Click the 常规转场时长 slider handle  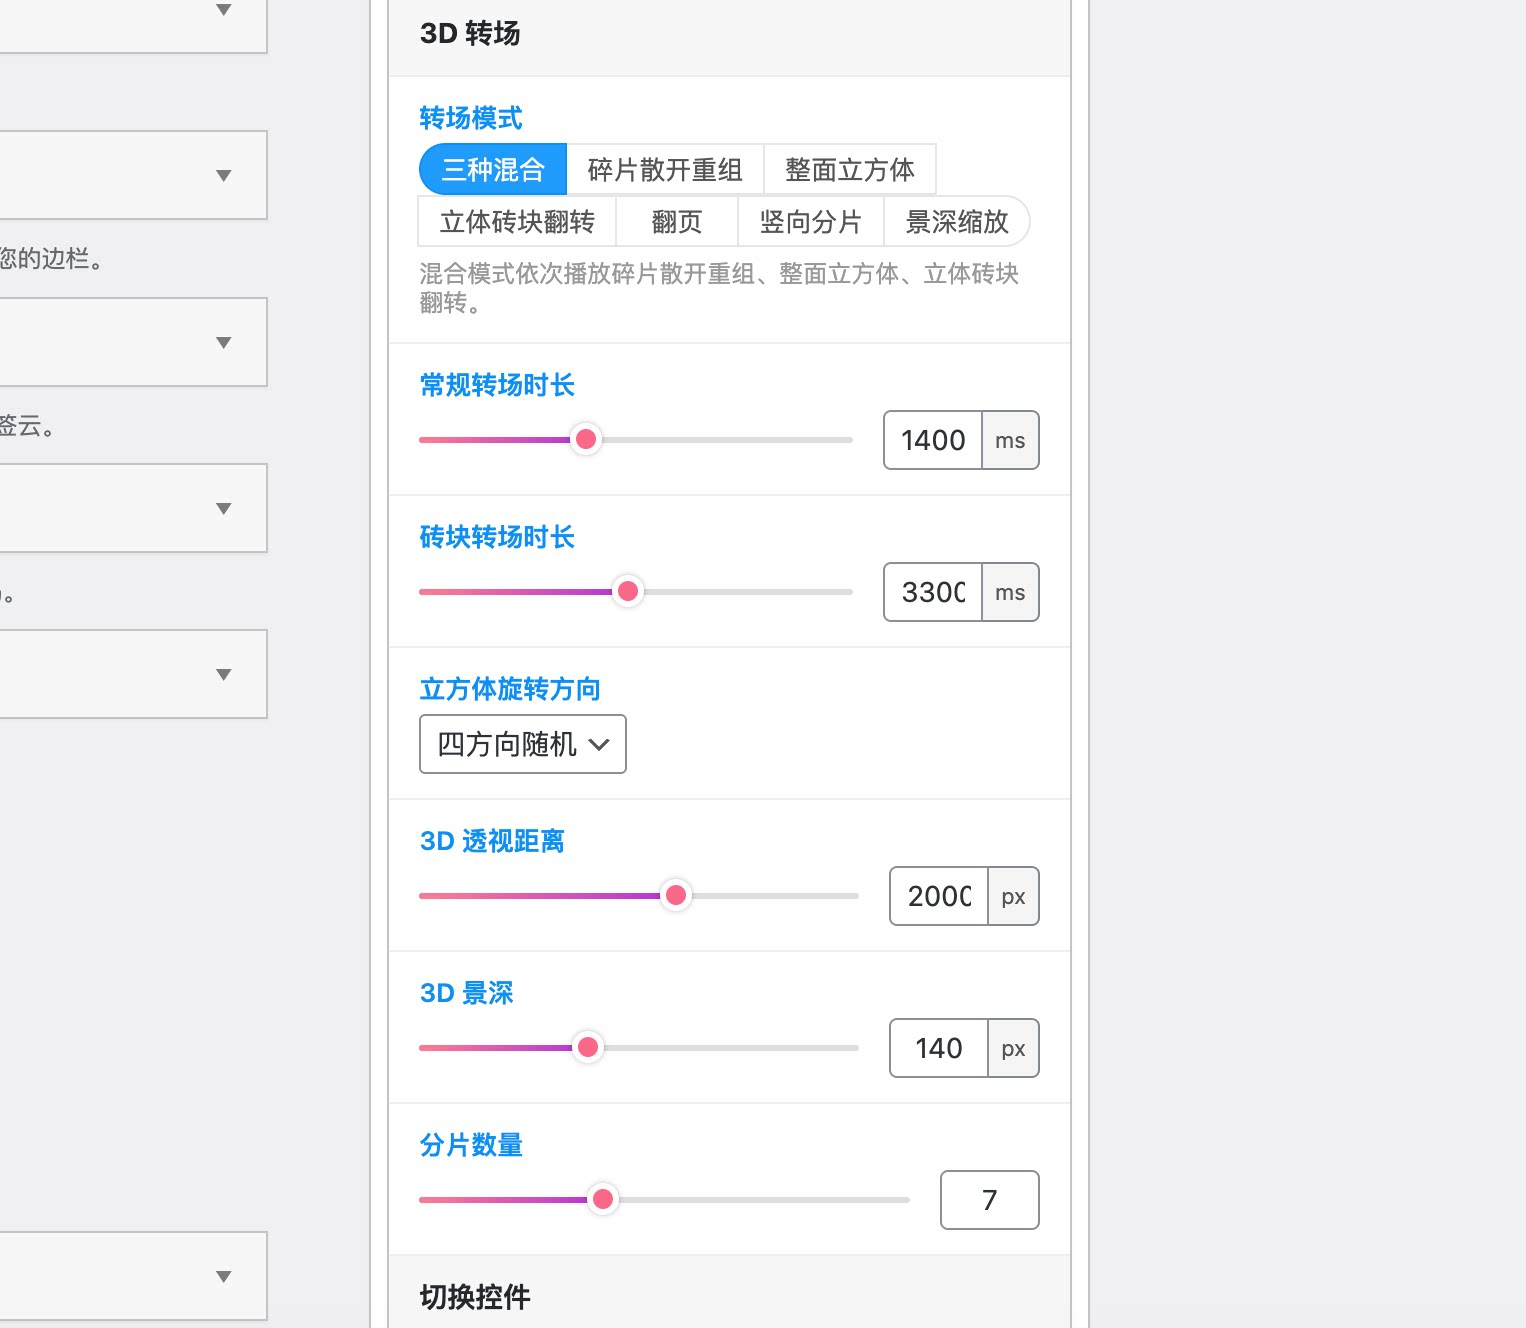587,439
